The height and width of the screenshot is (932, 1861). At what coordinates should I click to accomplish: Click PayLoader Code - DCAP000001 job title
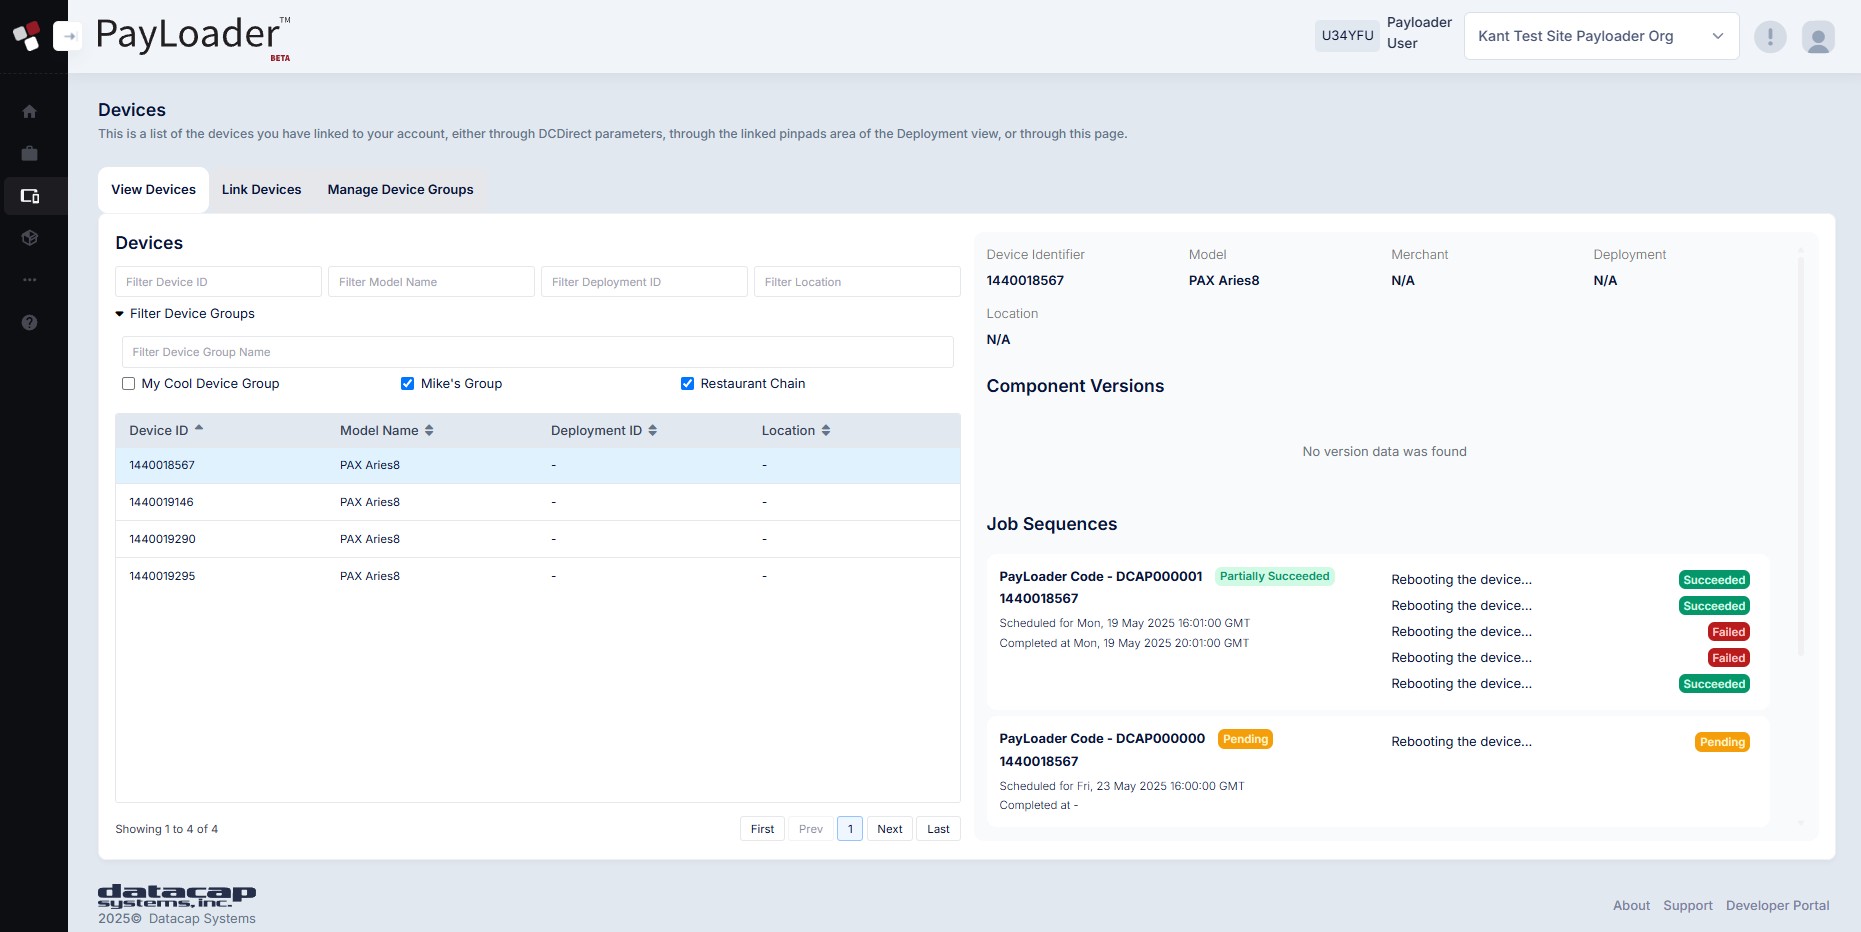(x=1101, y=576)
